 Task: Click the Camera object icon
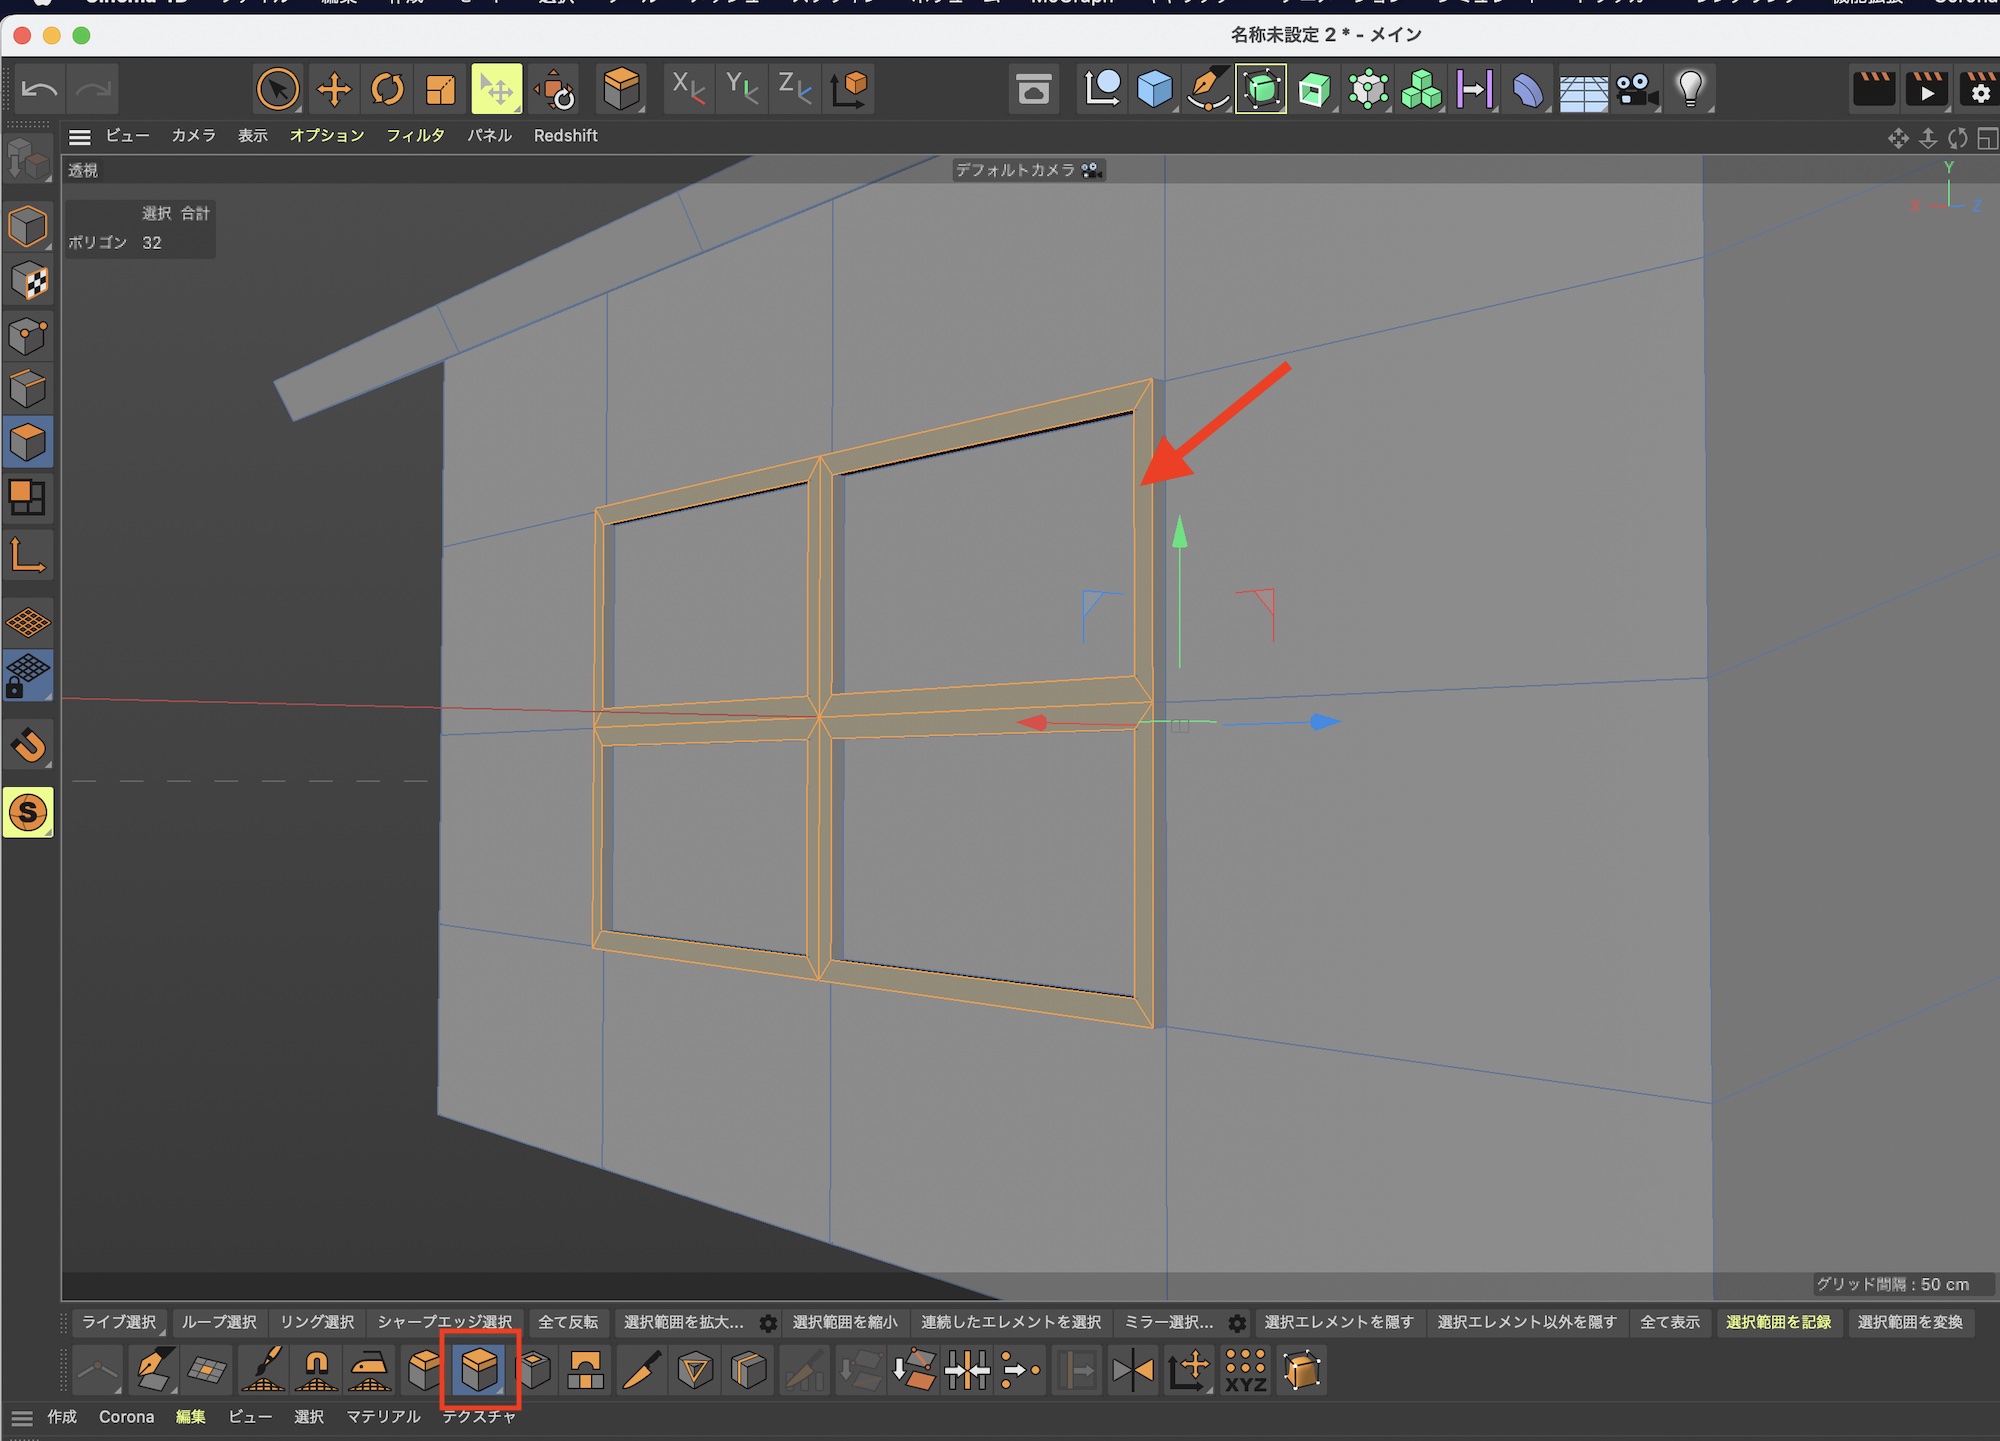click(1637, 89)
